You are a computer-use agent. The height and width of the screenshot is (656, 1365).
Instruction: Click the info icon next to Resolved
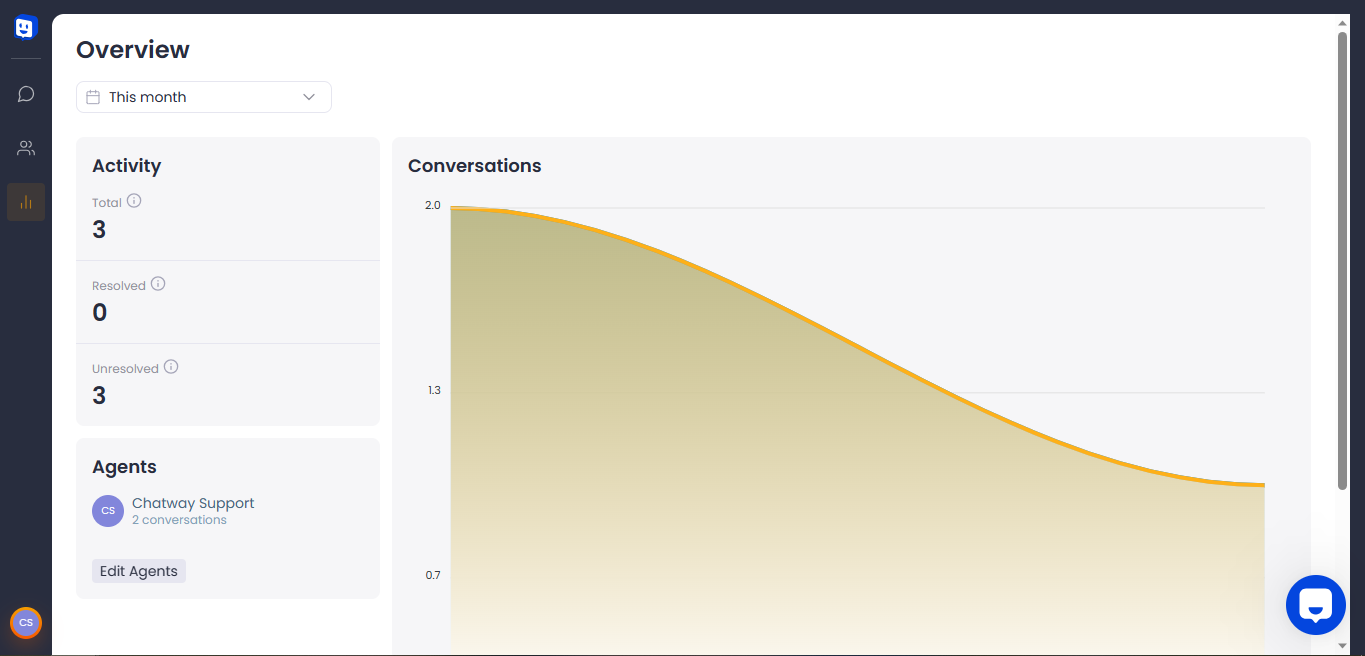(158, 284)
